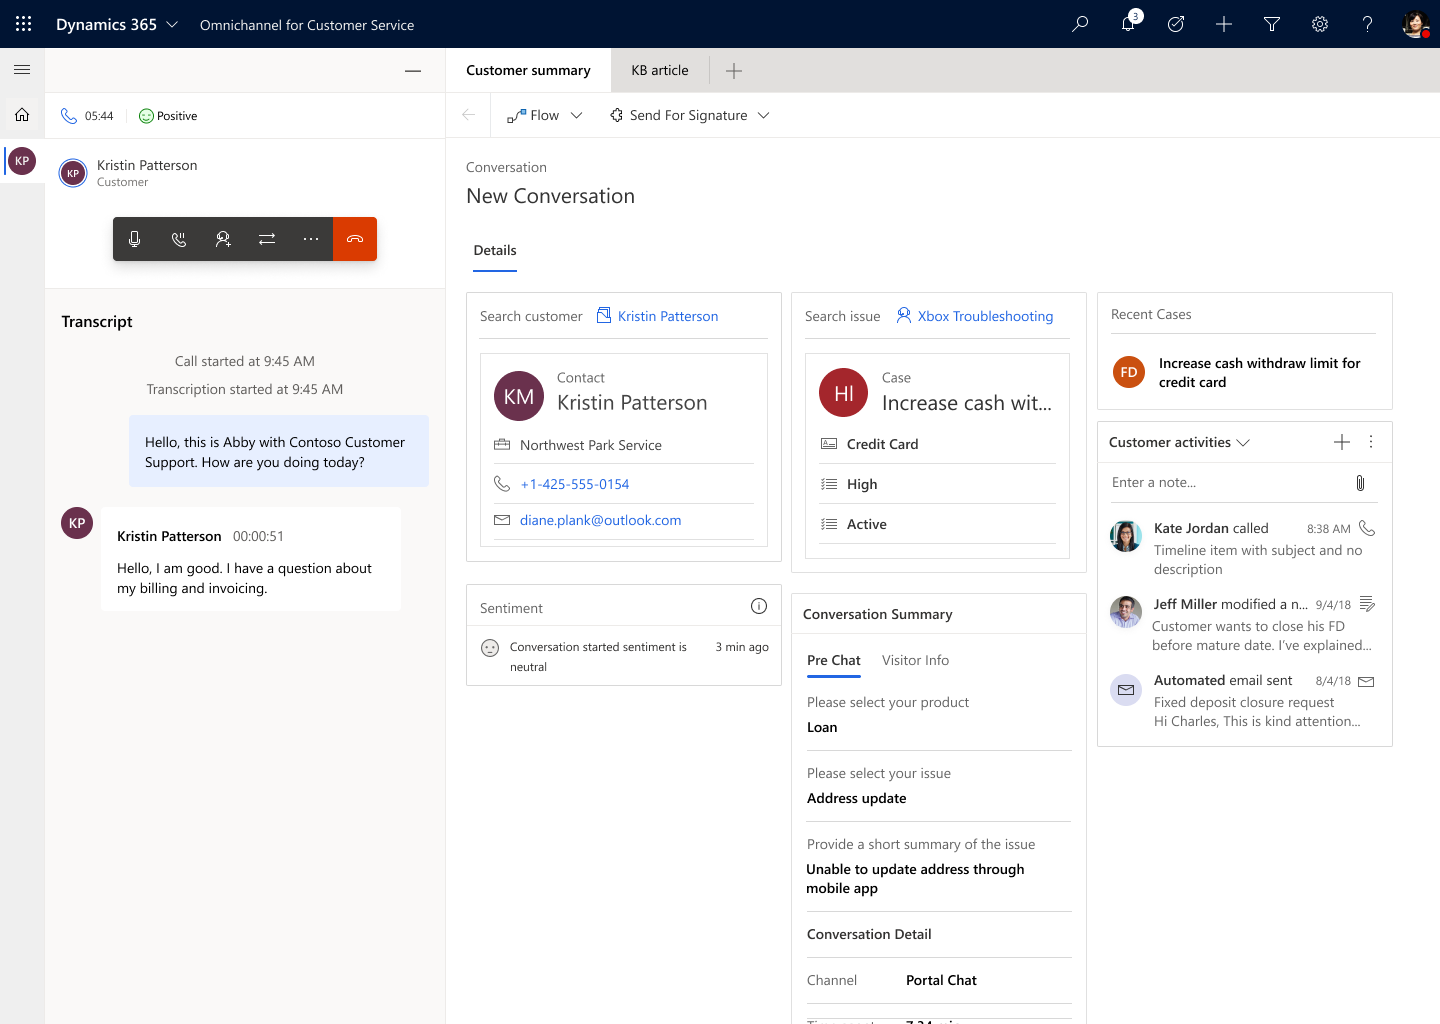1440x1024 pixels.
Task: Click the Conversation started sentiment is neutral entry
Action: [624, 656]
